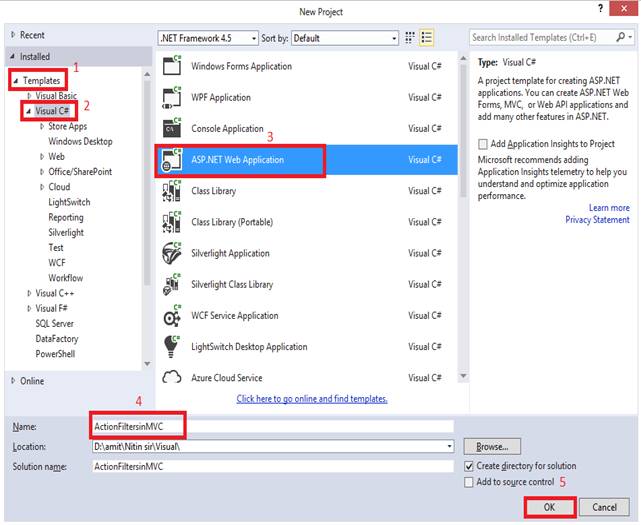Click the Silverlight Class Library icon
Viewport: 641px width, 525px height.
(172, 285)
